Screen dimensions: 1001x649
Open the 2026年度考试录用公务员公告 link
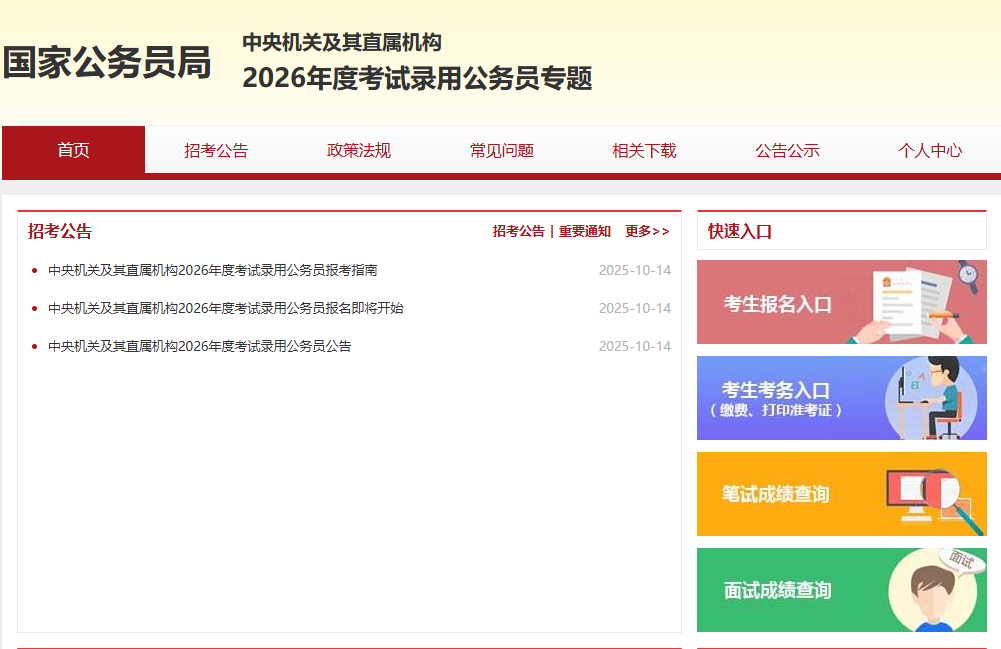coord(200,346)
